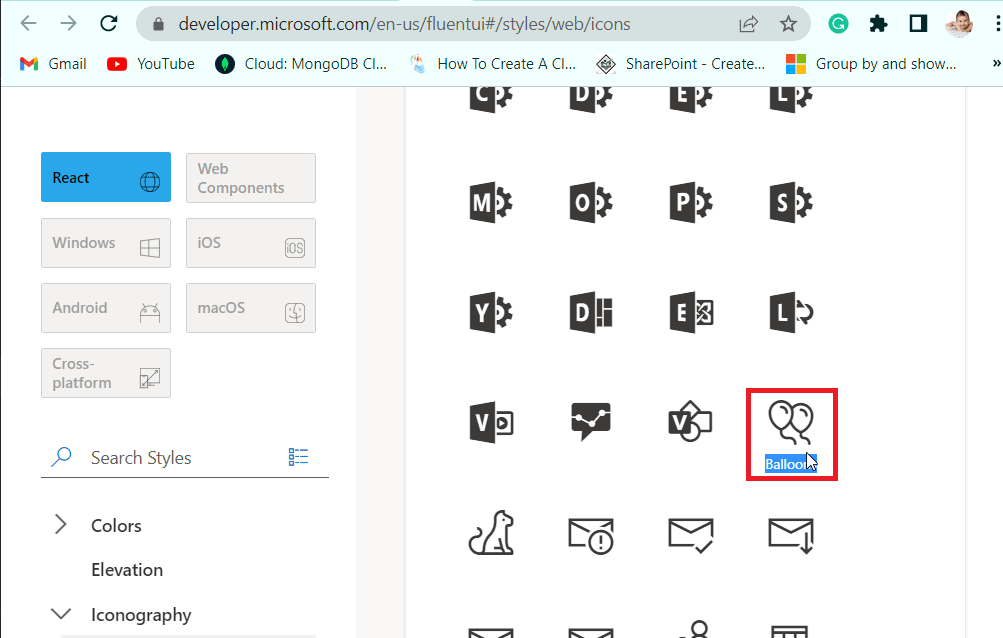
Task: Click the browser back arrow
Action: tap(28, 24)
